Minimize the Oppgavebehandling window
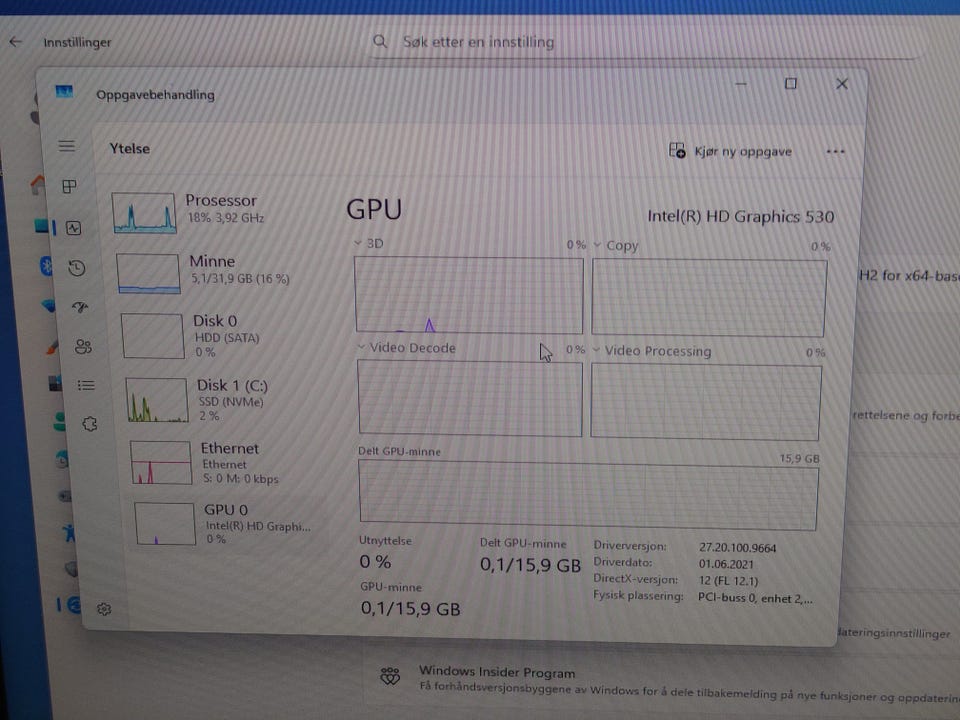The height and width of the screenshot is (720, 960). 741,83
